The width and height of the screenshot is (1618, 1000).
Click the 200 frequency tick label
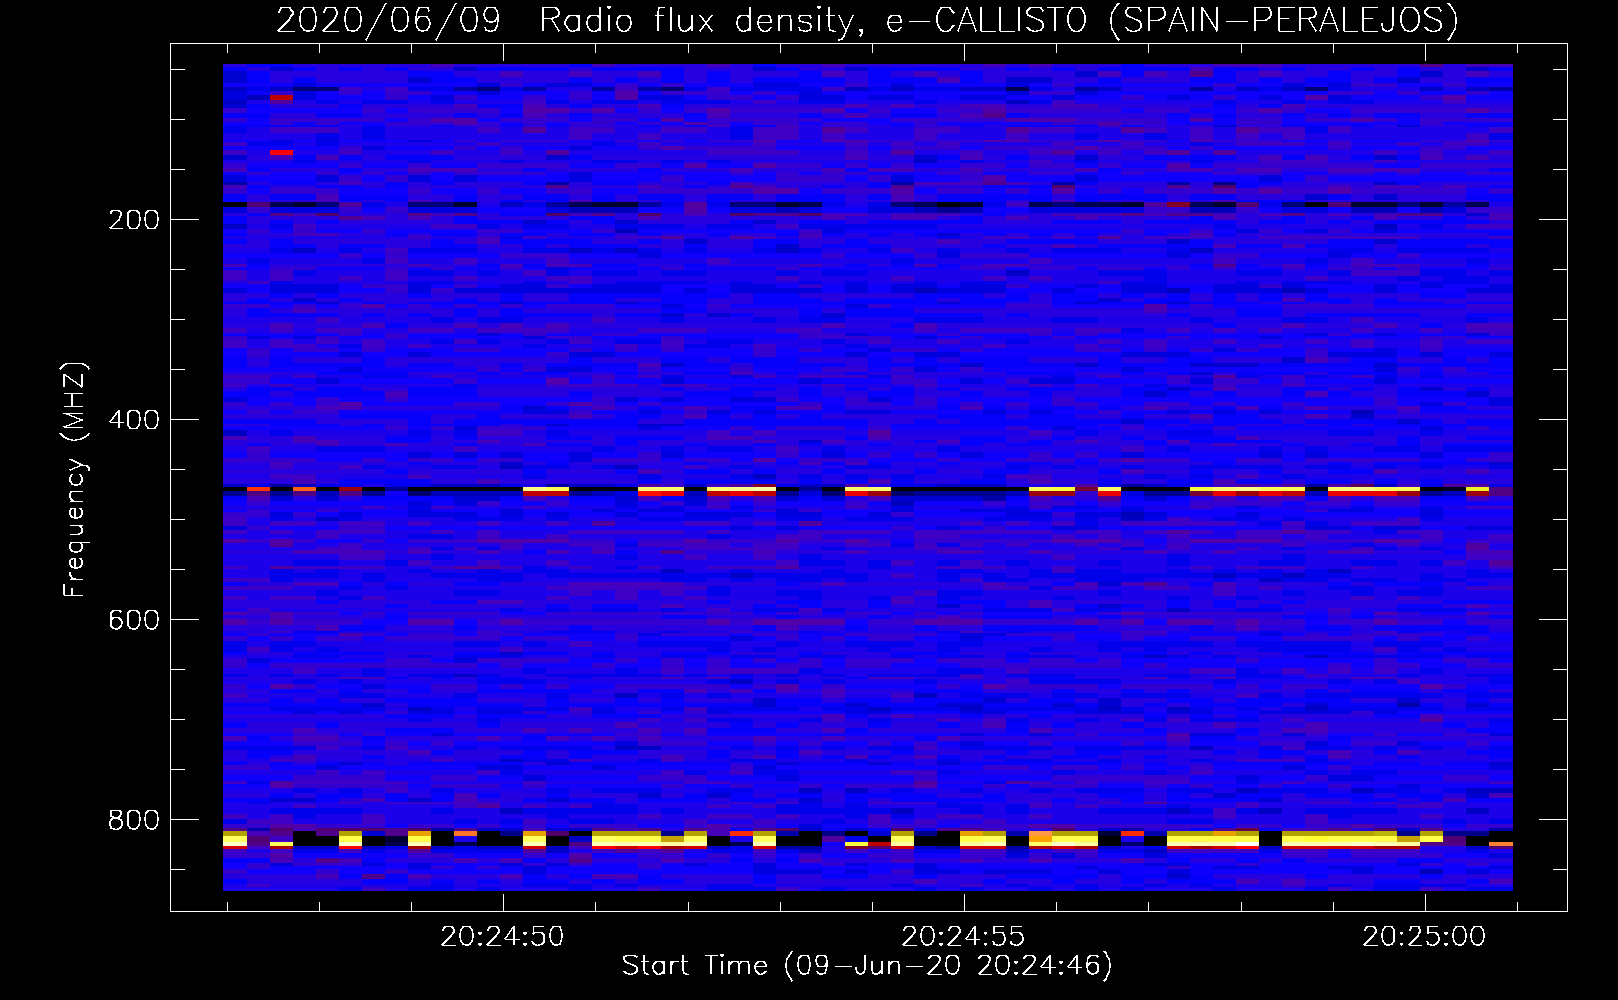pos(134,221)
